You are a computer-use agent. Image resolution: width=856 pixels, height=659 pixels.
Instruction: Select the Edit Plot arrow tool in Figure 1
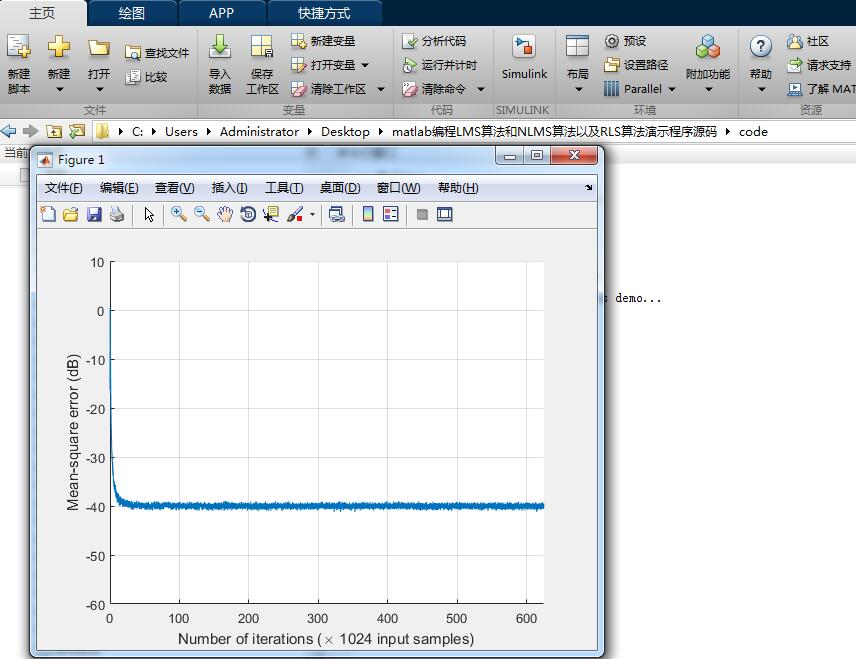point(149,214)
